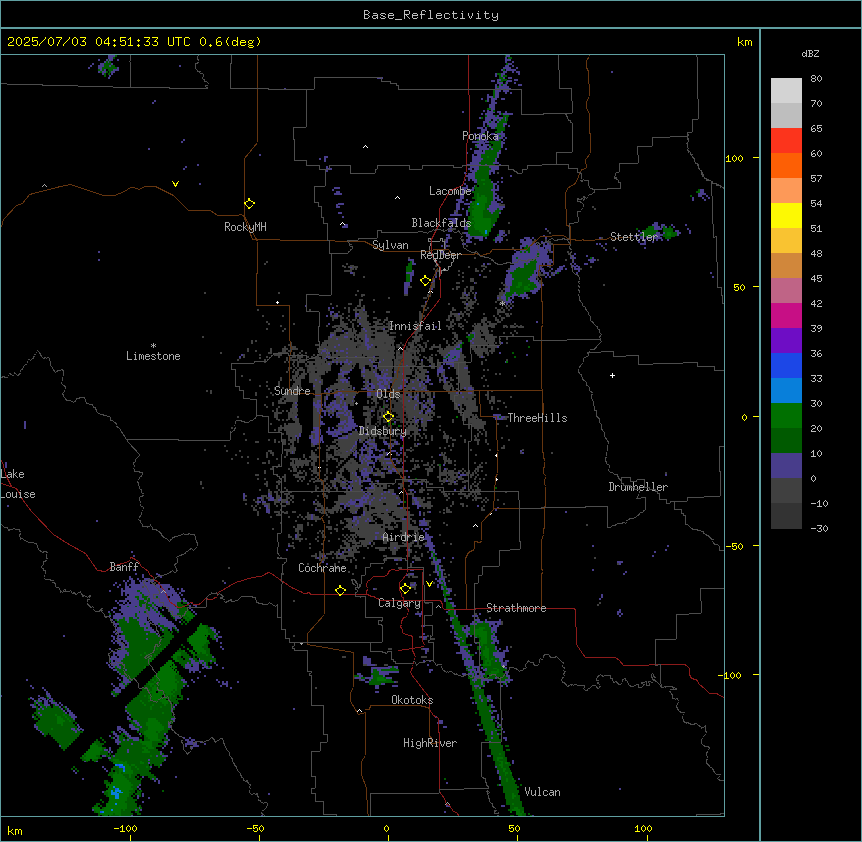862x842 pixels.
Task: Click the Okotoks city label
Action: click(x=412, y=700)
